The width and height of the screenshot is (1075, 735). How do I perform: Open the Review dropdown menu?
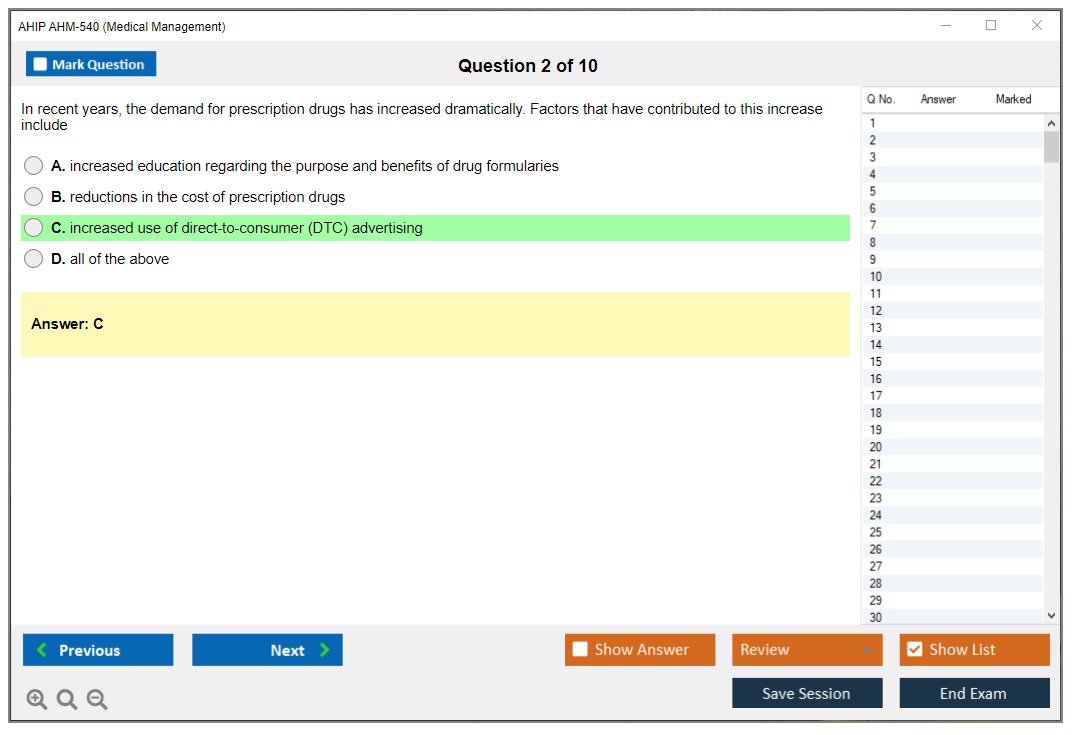coord(806,650)
